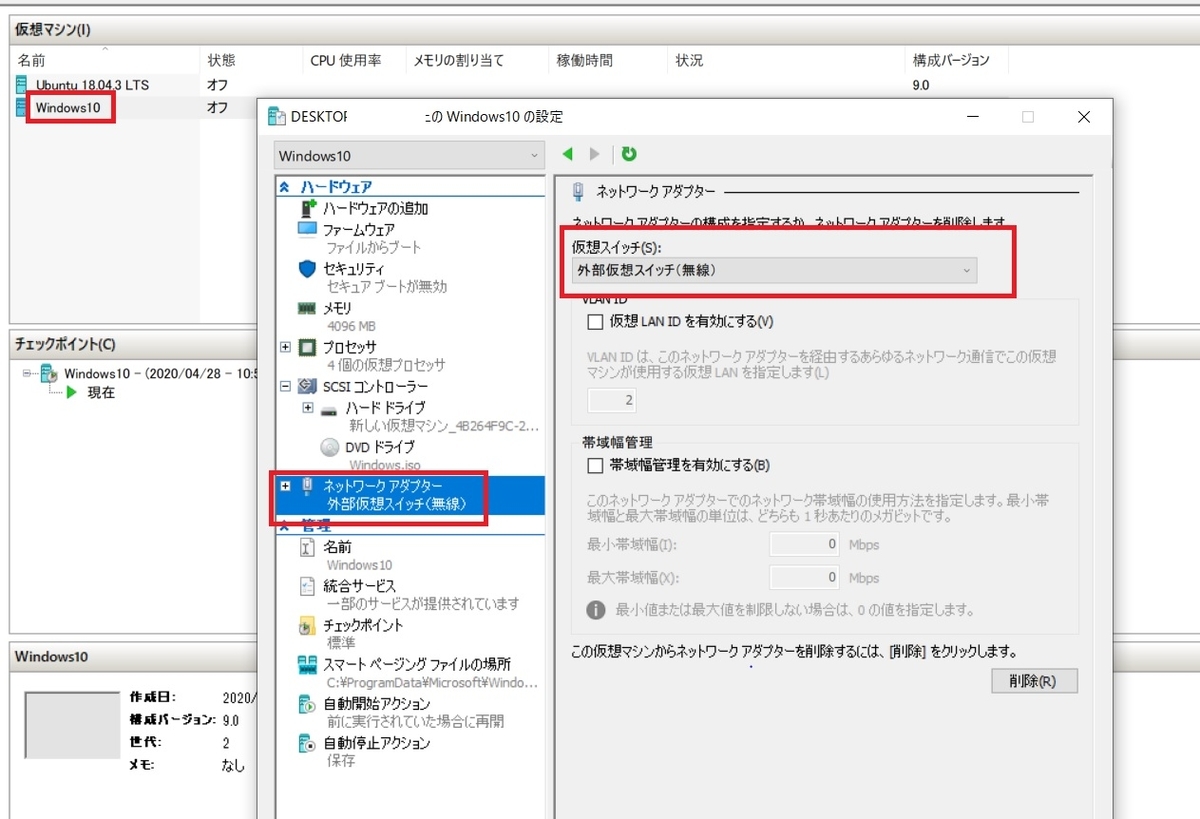The height and width of the screenshot is (819, 1200).
Task: Click the 名前 icon under management section
Action: [x=307, y=548]
